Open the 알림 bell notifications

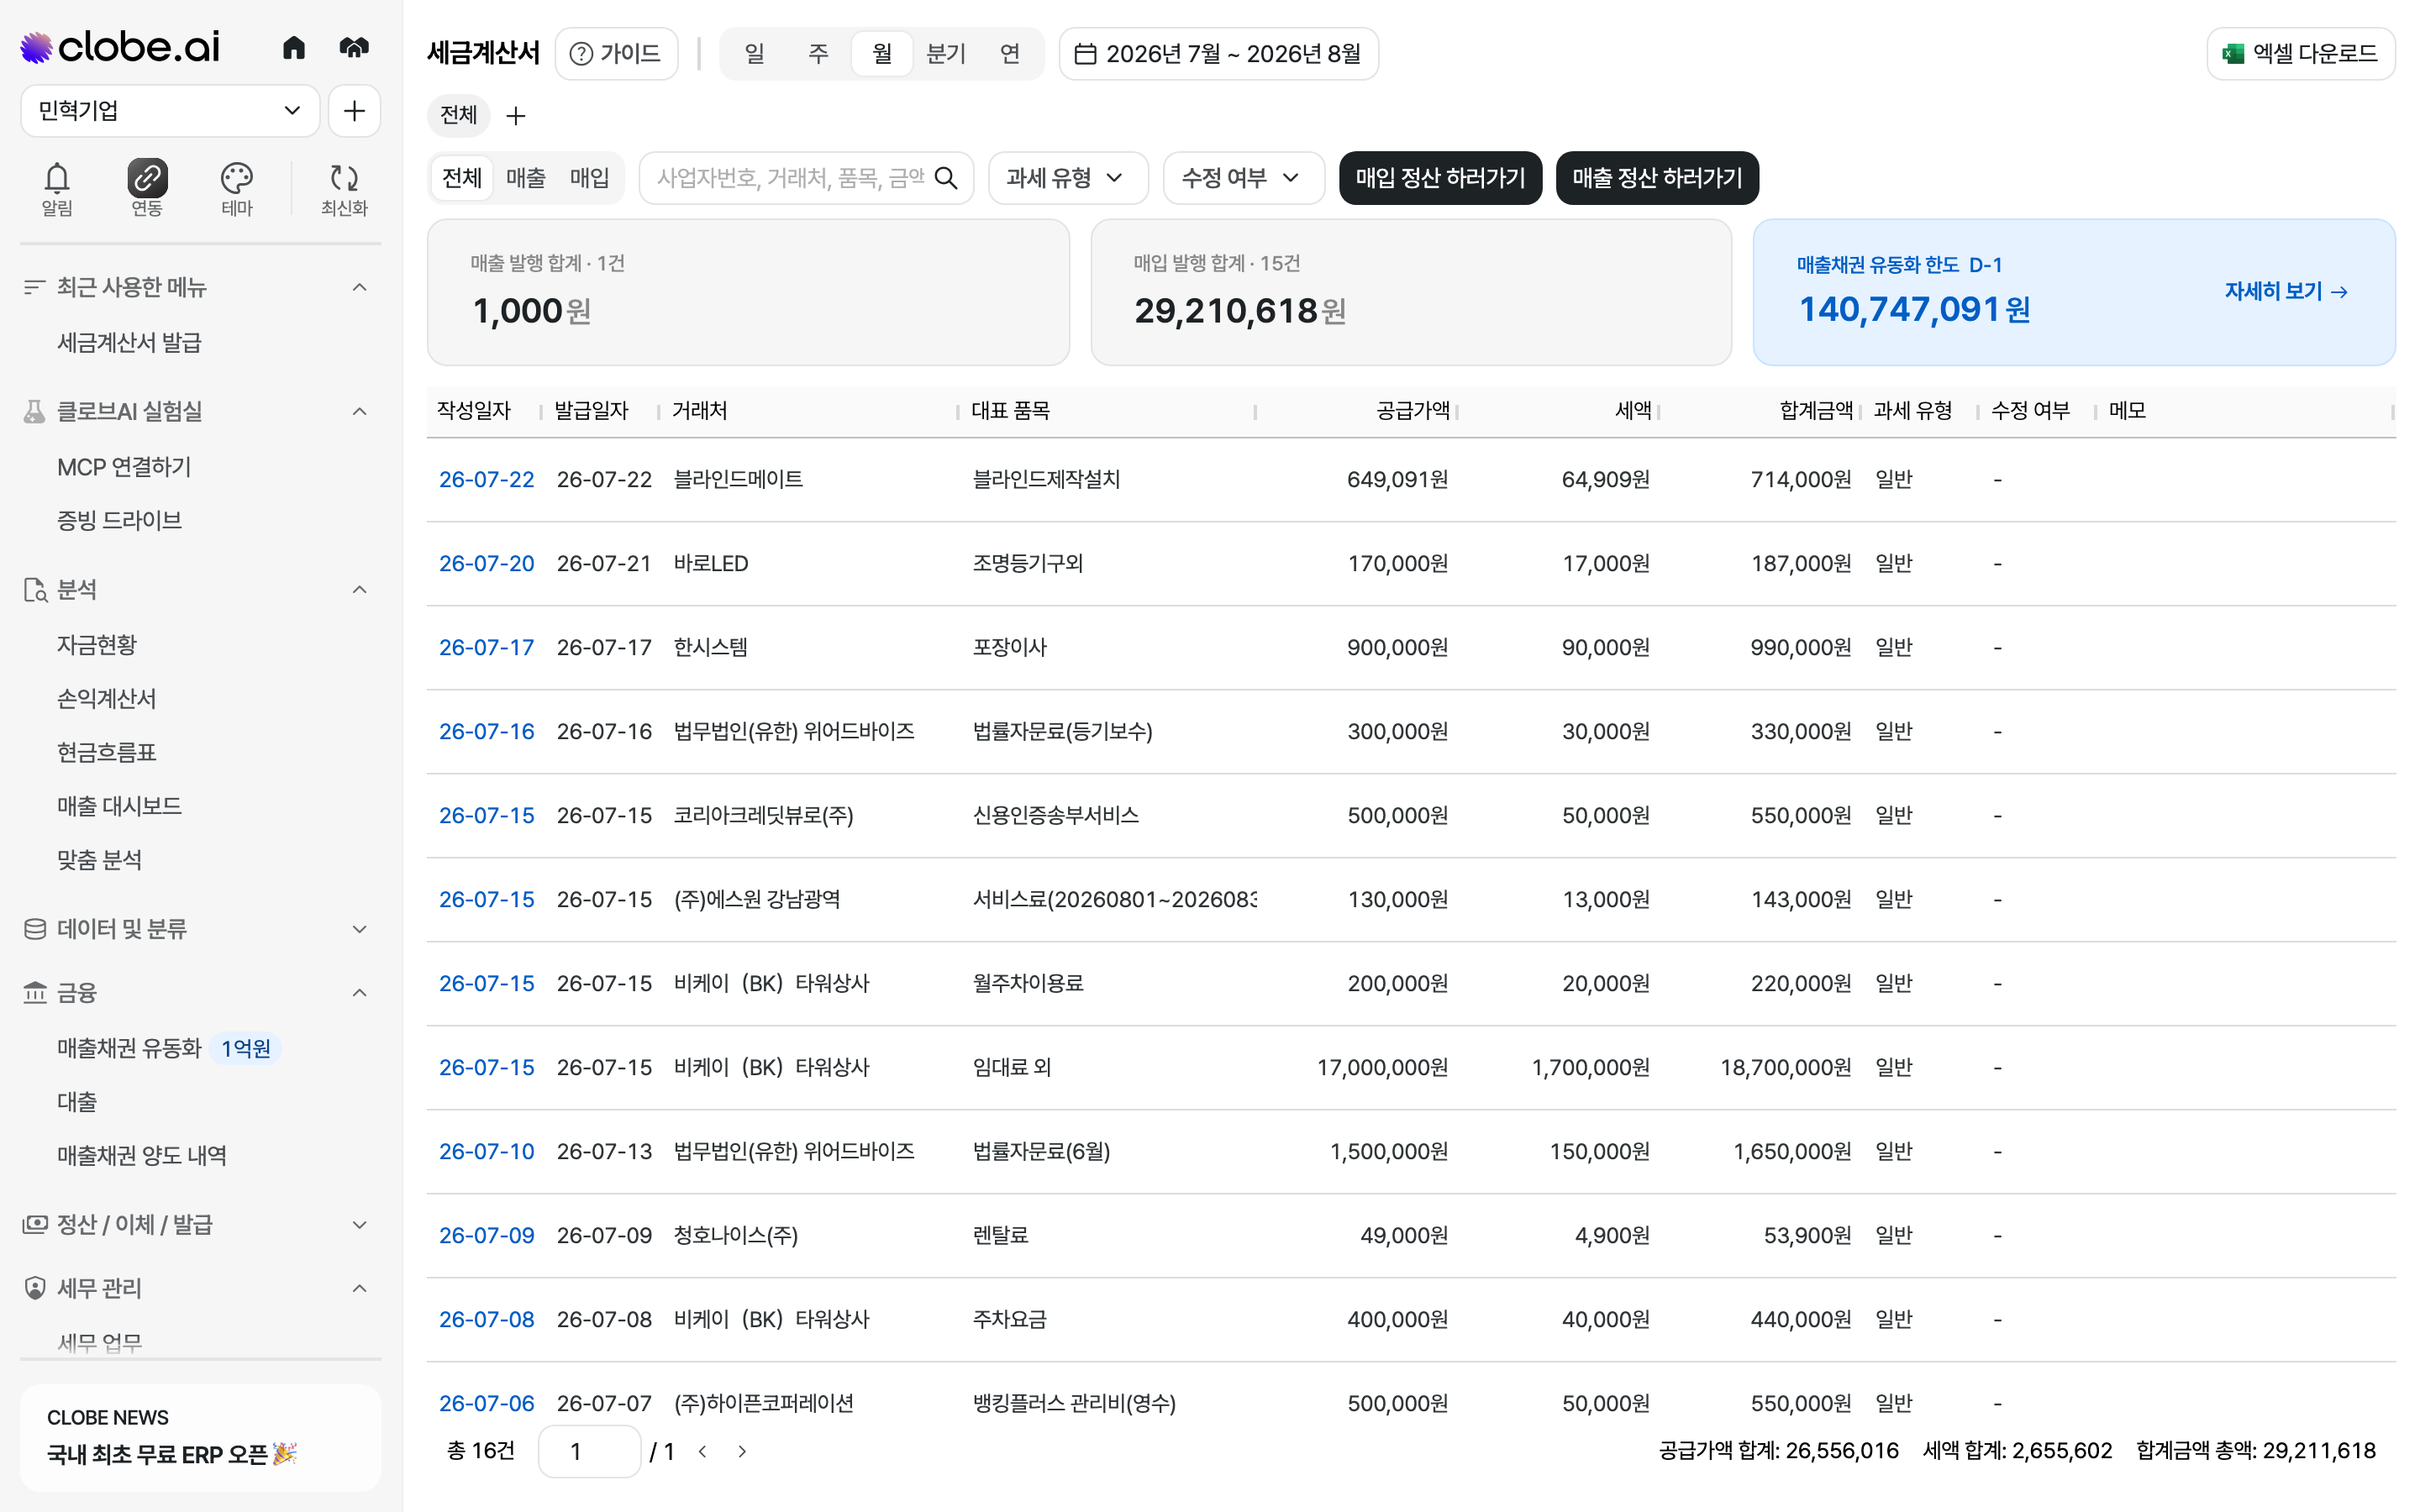(x=57, y=188)
